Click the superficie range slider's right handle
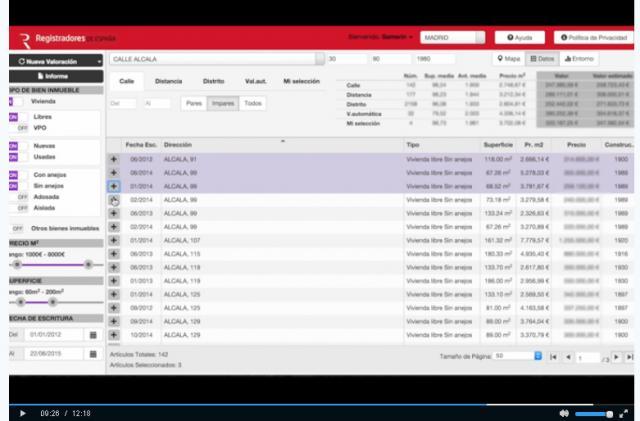This screenshot has width=640, height=421. (53, 302)
